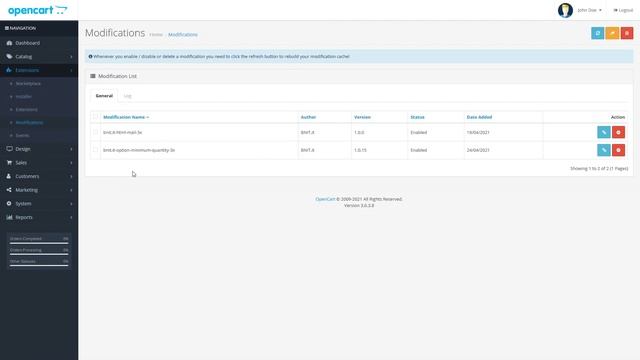Expand the Design menu arrow
Viewport: 640px width, 360px height.
tap(71, 149)
